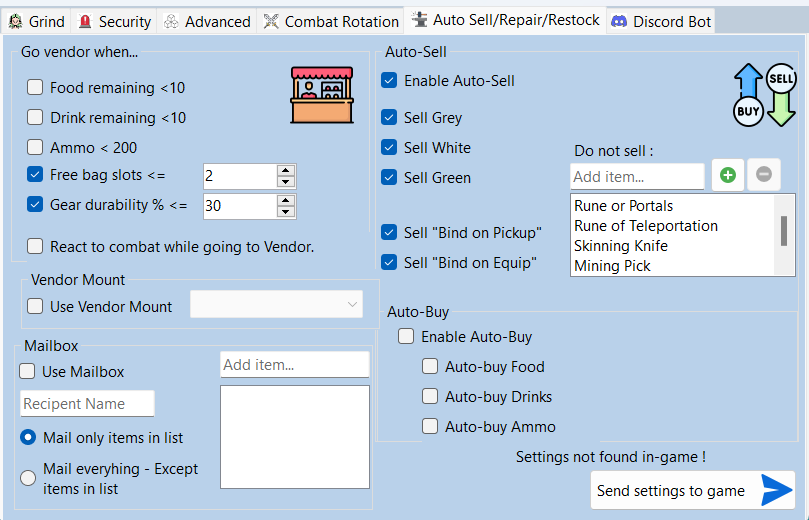Click the Send settings to game button

[692, 490]
